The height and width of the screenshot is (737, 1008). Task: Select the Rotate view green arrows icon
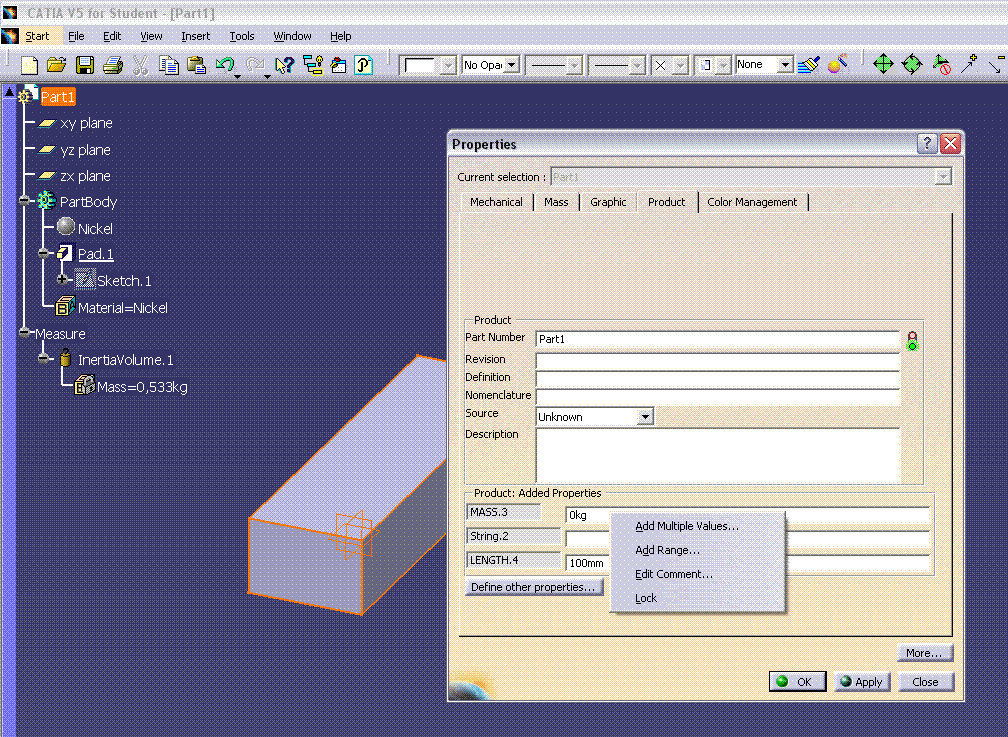click(x=912, y=64)
